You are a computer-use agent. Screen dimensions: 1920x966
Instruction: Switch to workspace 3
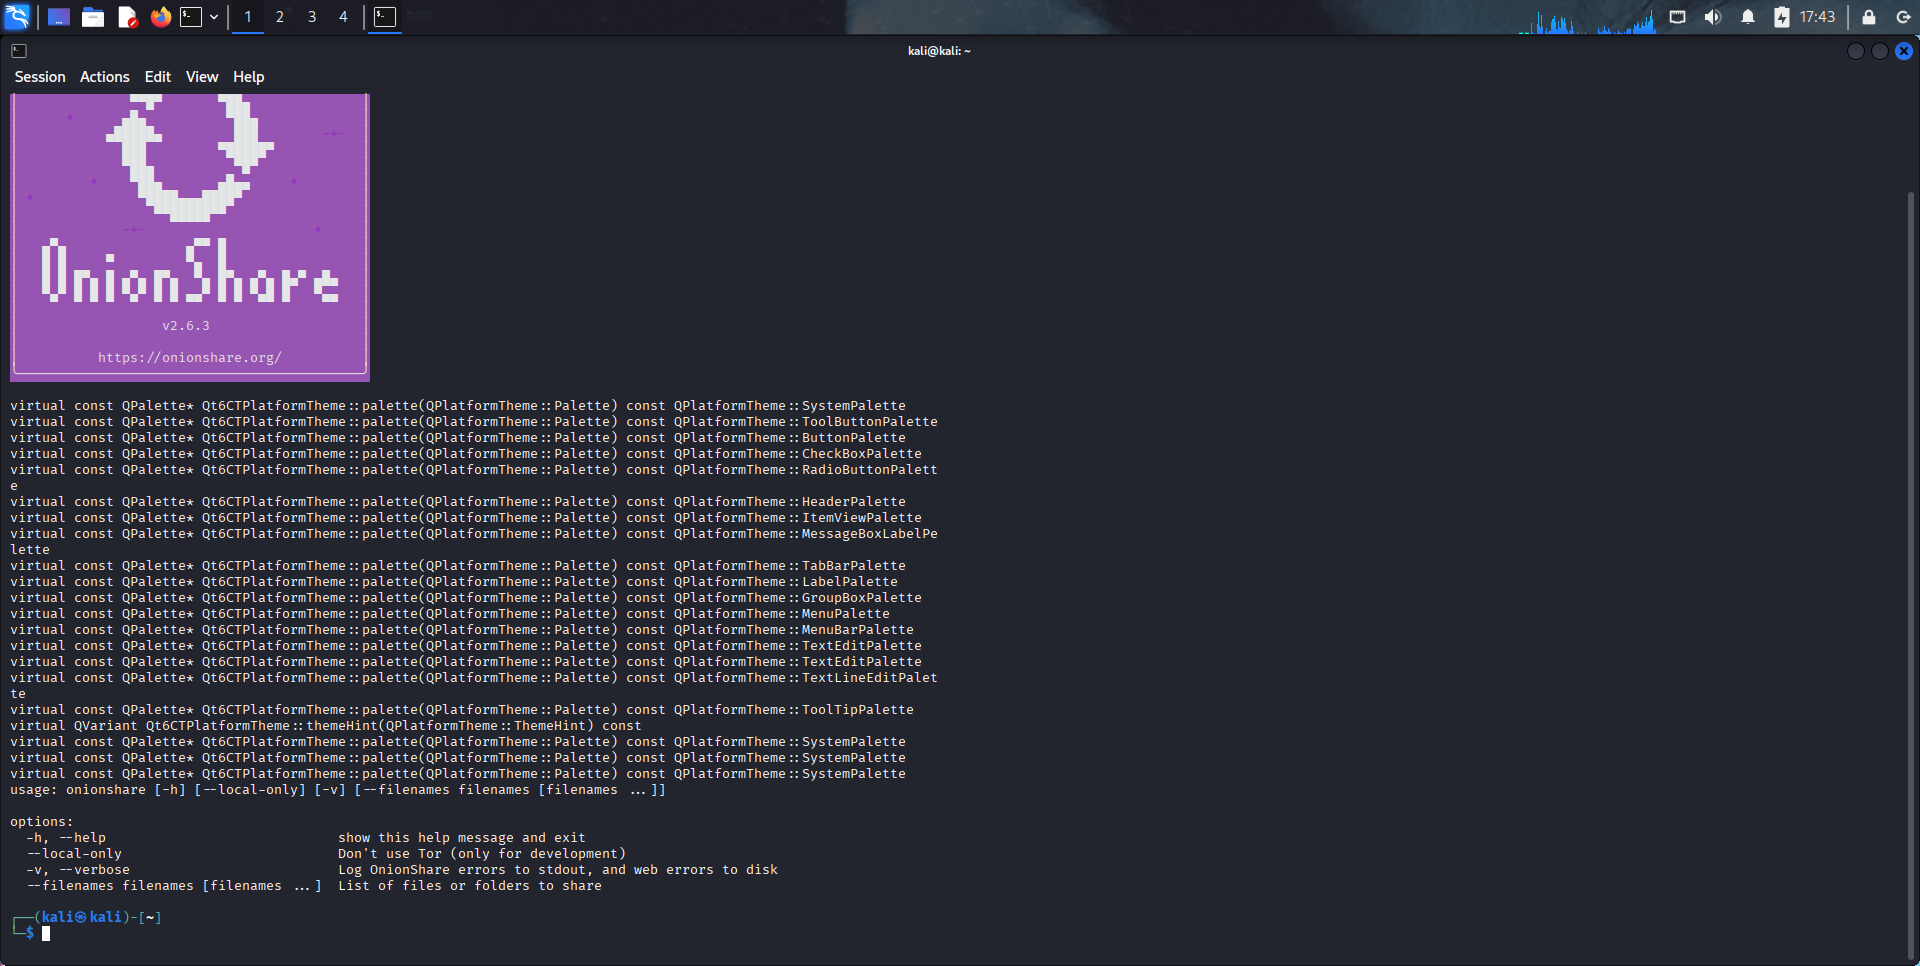point(312,17)
